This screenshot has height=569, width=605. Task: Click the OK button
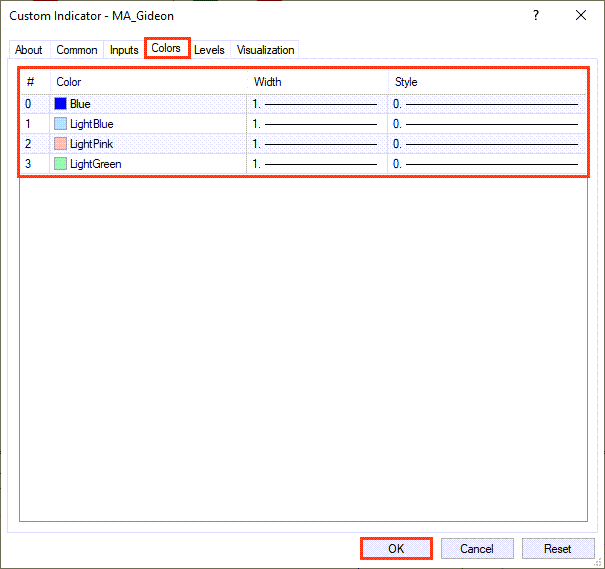tap(396, 549)
